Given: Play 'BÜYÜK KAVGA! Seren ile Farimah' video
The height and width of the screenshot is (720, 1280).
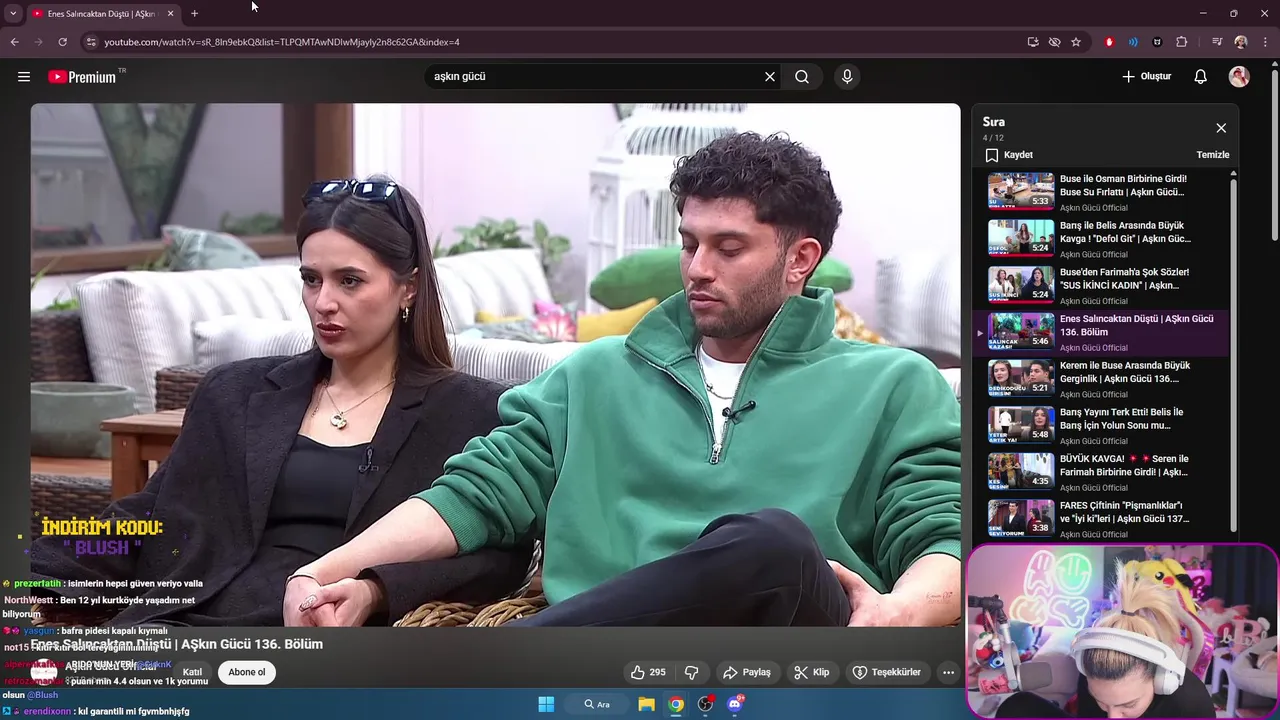Looking at the screenshot, I should [x=1100, y=472].
